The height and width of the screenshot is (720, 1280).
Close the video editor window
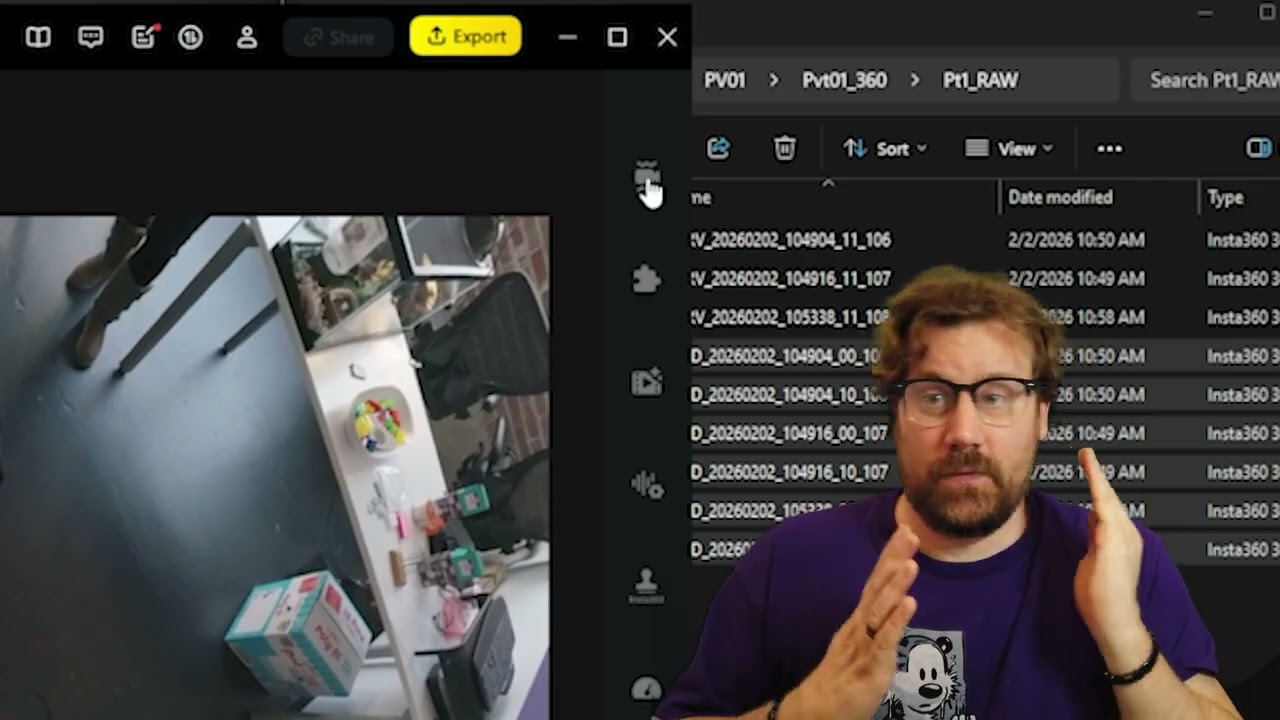(x=667, y=38)
